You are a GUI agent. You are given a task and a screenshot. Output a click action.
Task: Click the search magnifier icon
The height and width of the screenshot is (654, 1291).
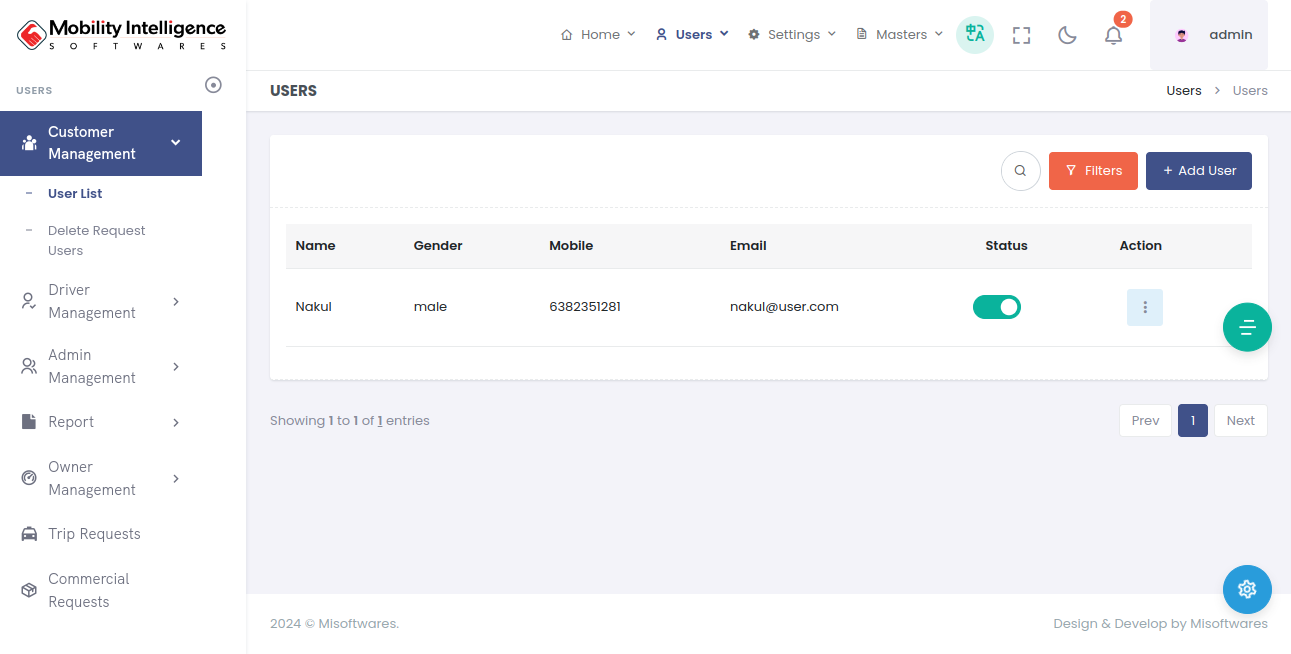(1020, 171)
